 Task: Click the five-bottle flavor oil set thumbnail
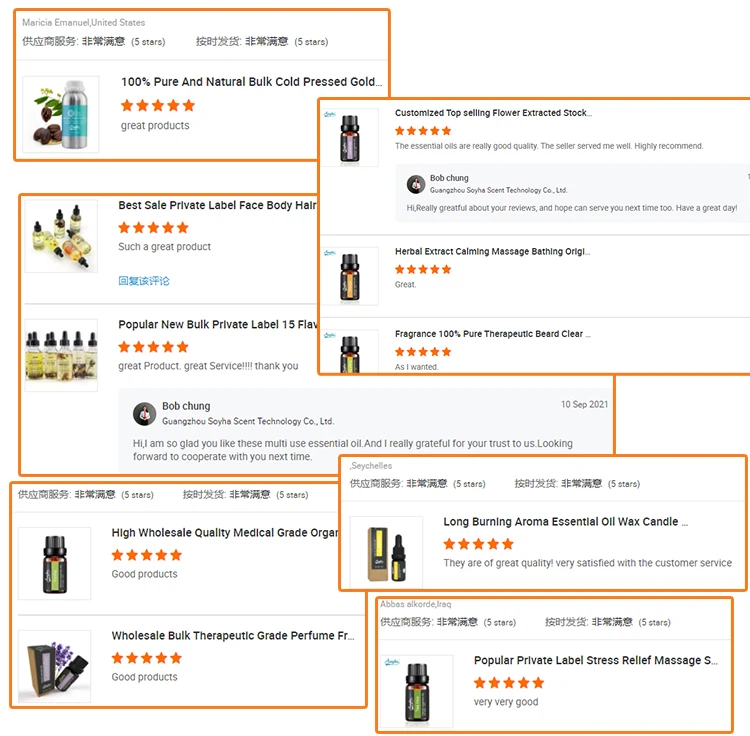pos(61,355)
